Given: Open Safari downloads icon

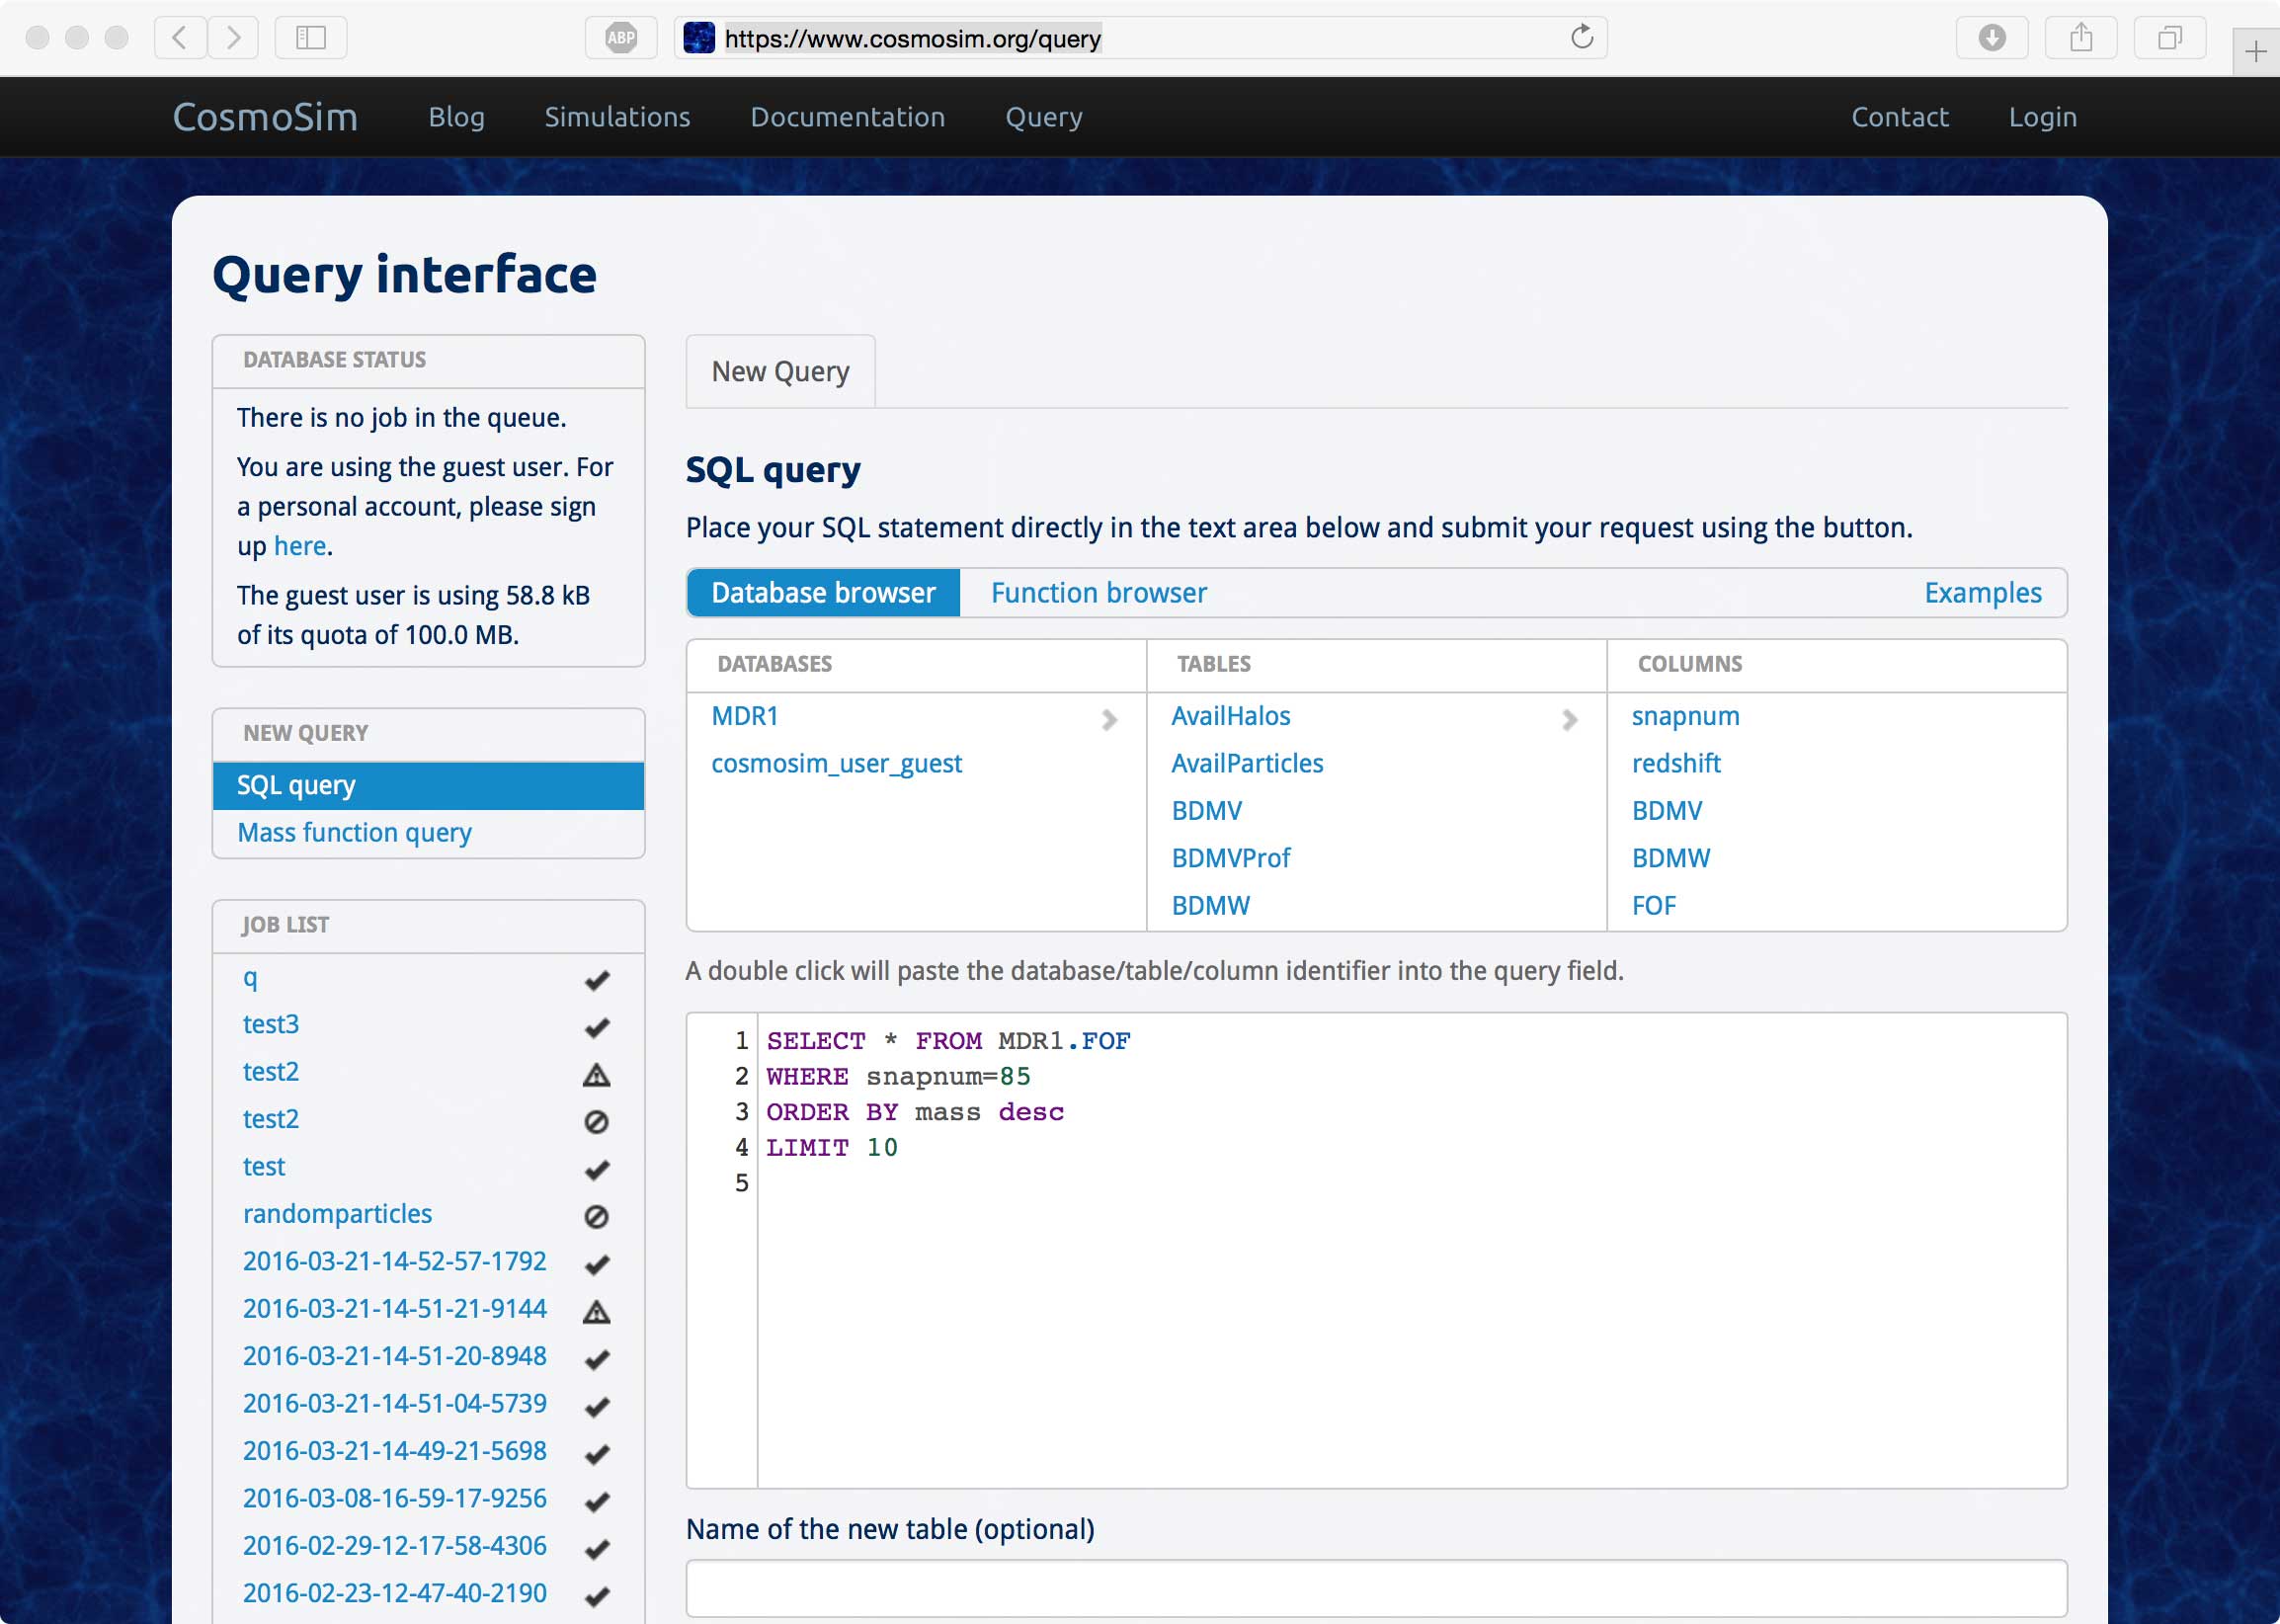Looking at the screenshot, I should (1992, 38).
